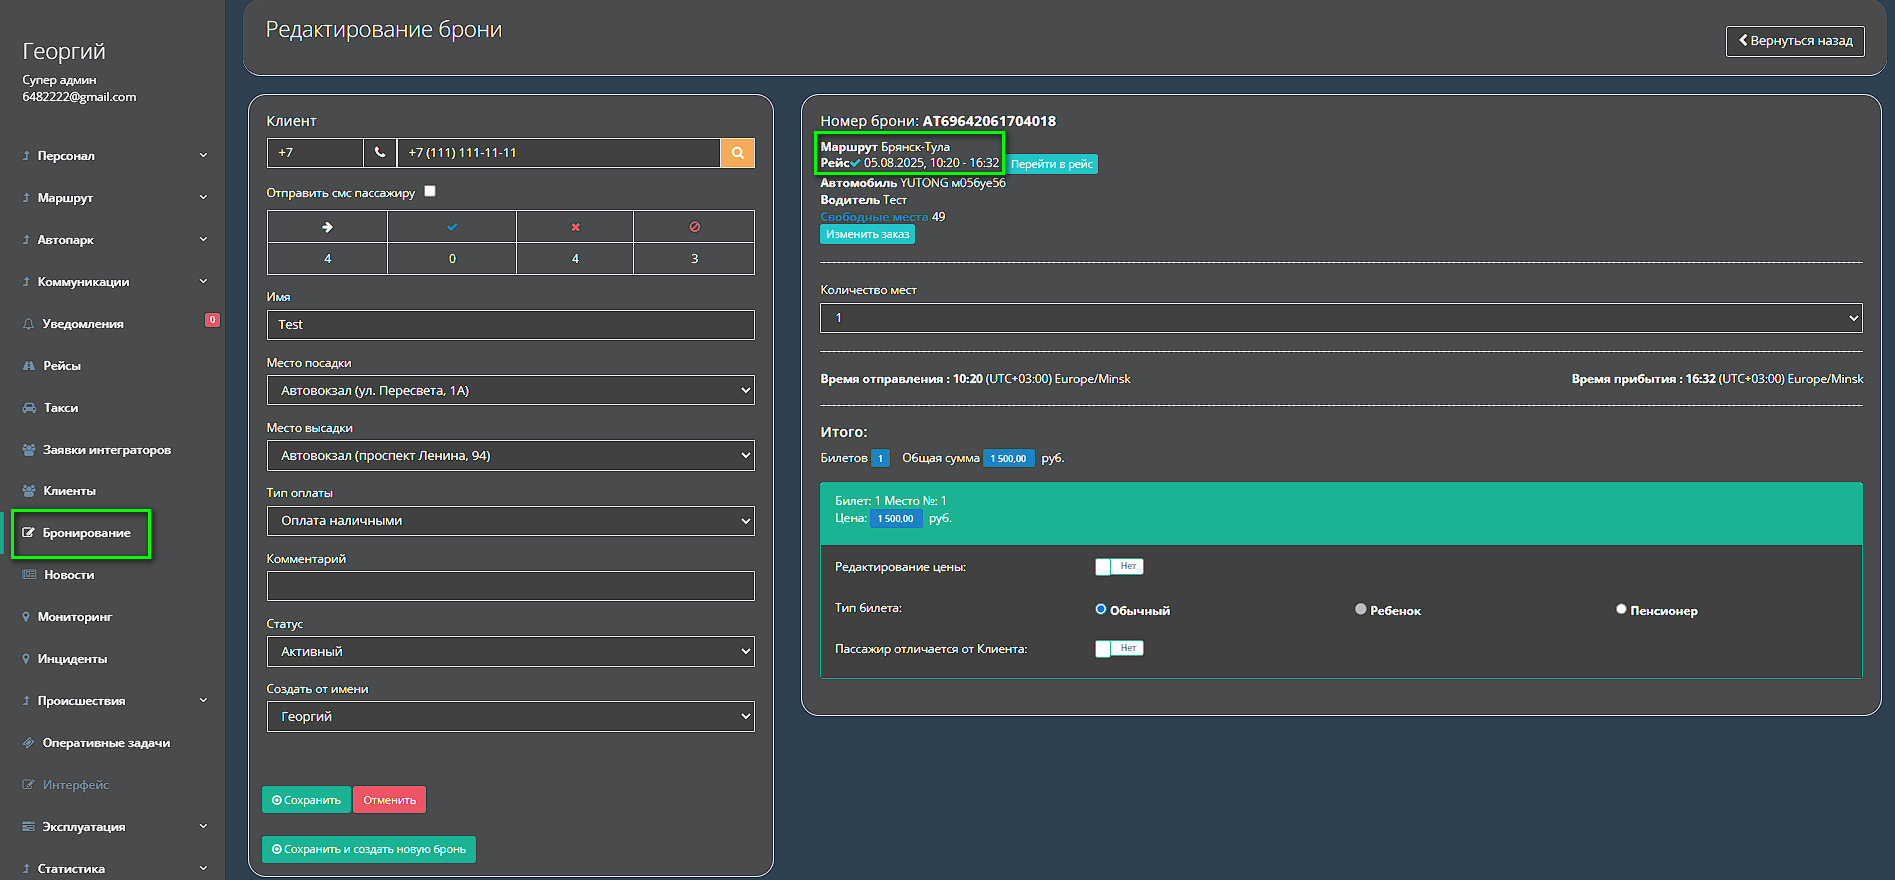
Task: Open the Место посадки dropdown
Action: tap(510, 391)
